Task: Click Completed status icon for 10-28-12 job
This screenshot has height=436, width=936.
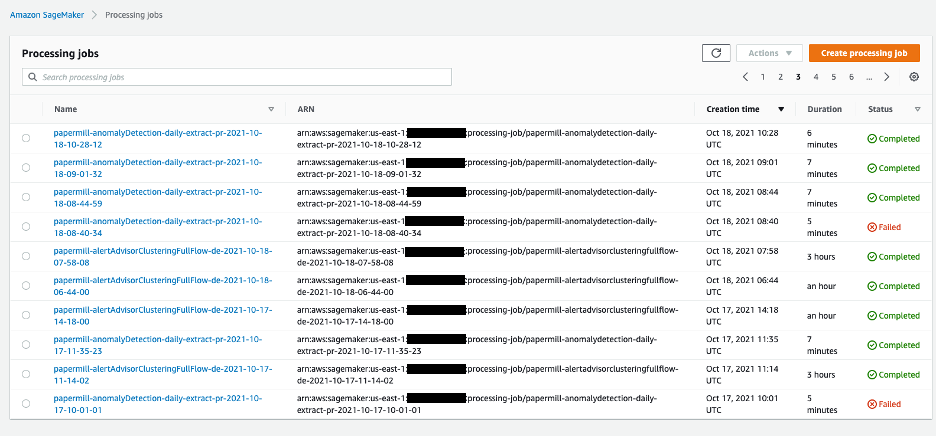Action: (872, 139)
